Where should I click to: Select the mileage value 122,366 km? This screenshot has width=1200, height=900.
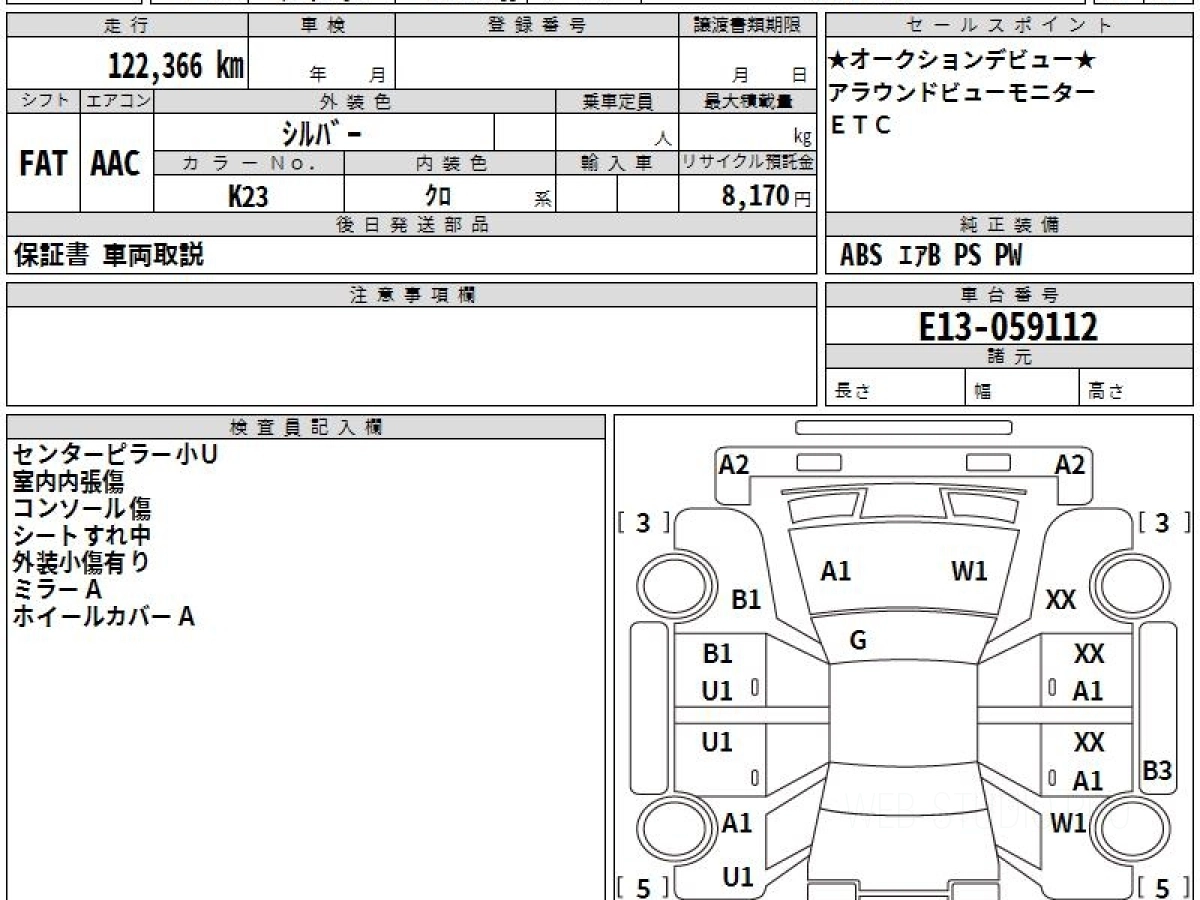[x=176, y=66]
